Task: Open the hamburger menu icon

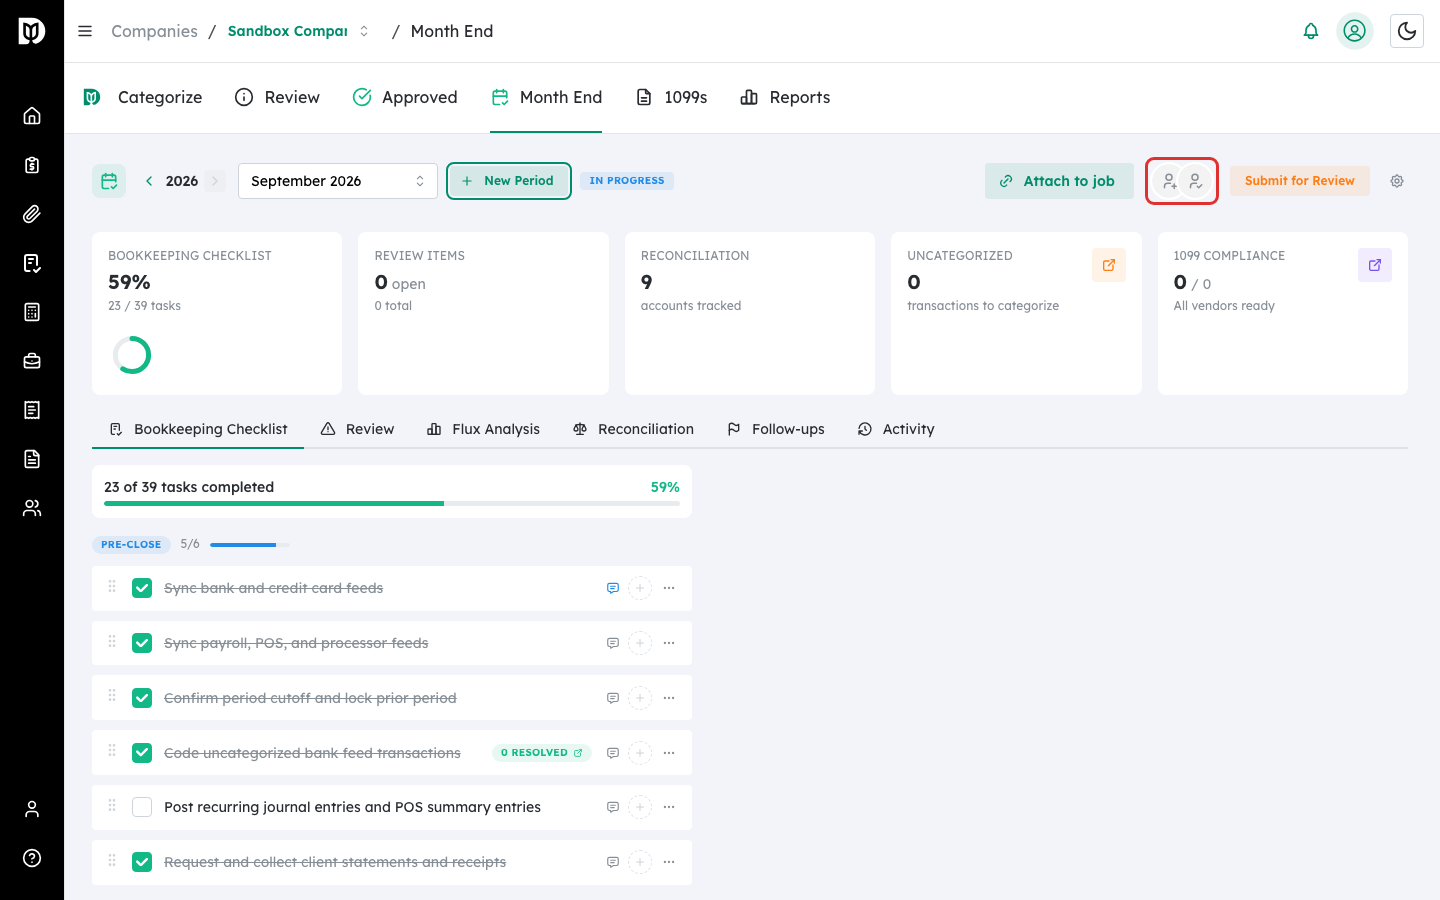Action: 85,31
